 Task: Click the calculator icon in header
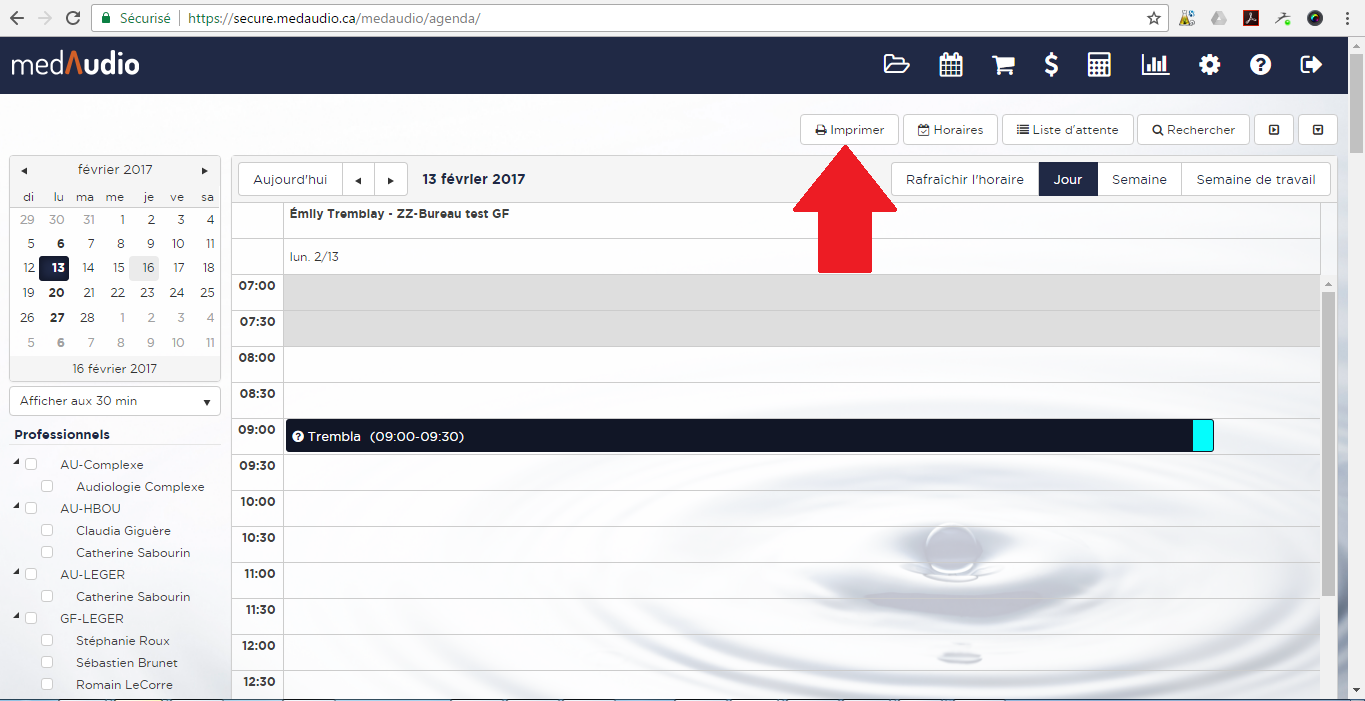pyautogui.click(x=1099, y=65)
